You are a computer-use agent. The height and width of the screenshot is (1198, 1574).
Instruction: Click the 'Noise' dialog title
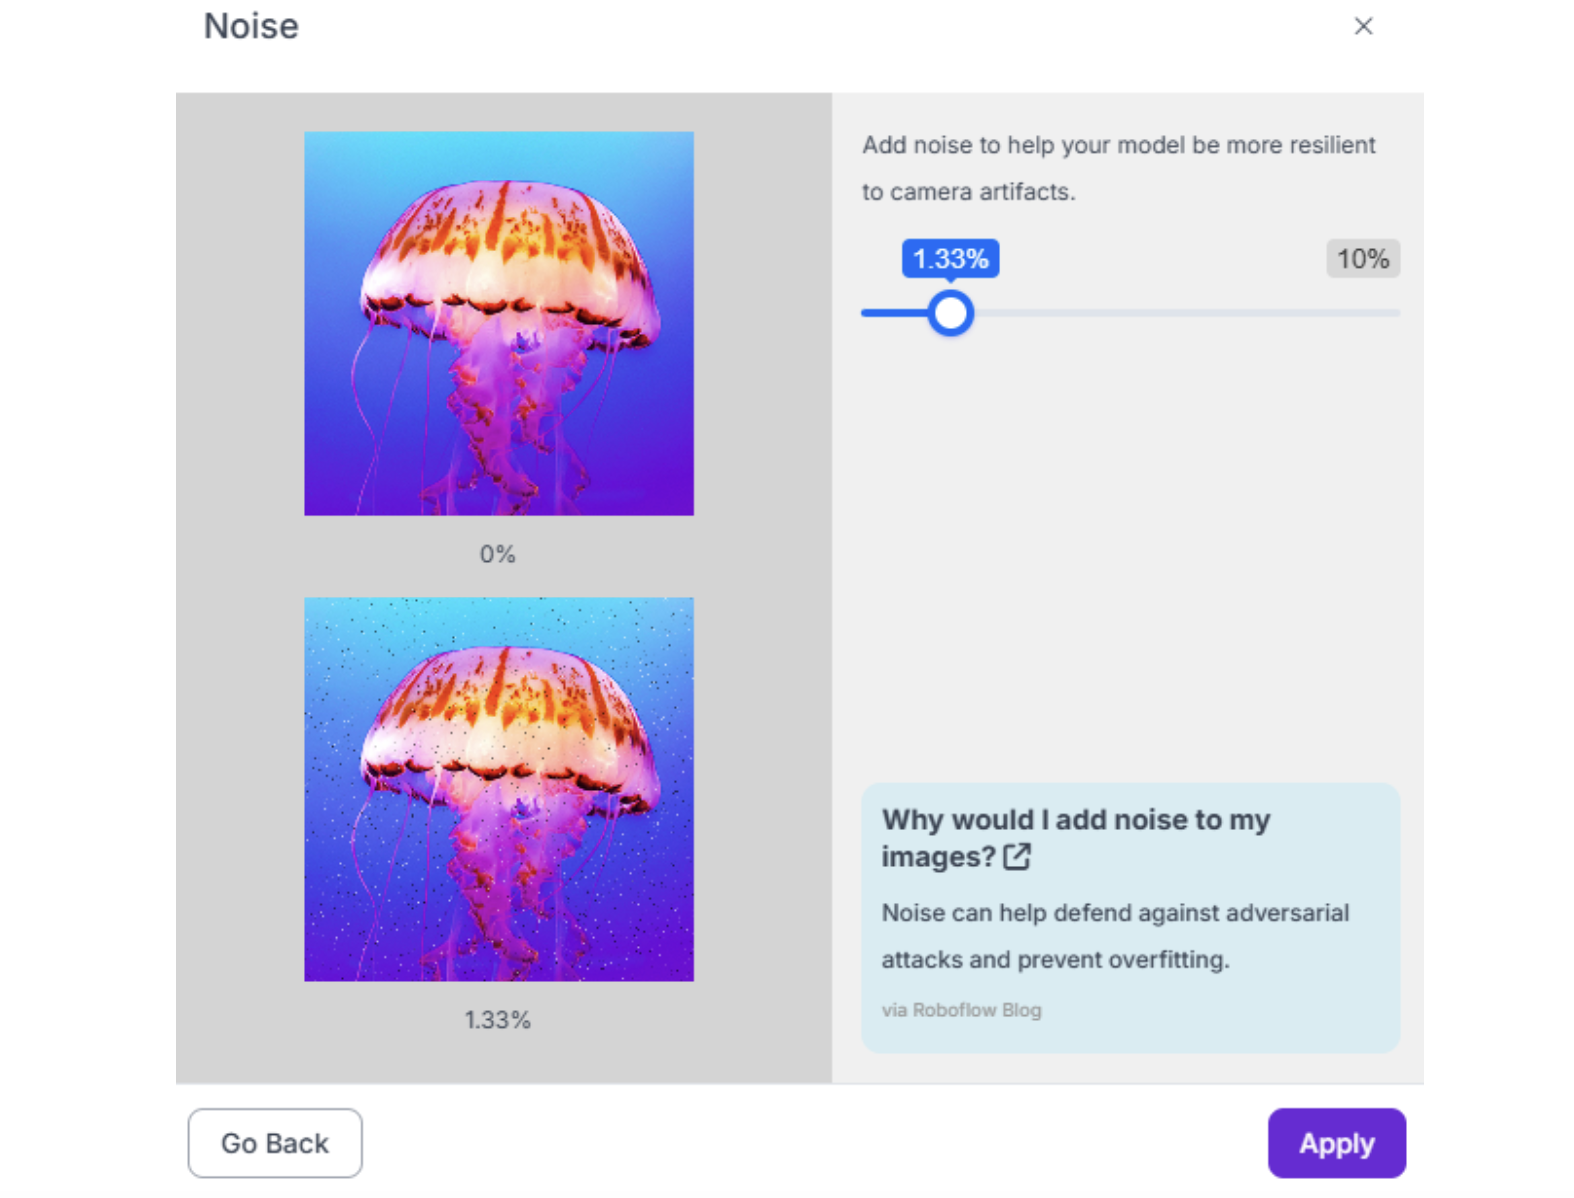point(251,26)
